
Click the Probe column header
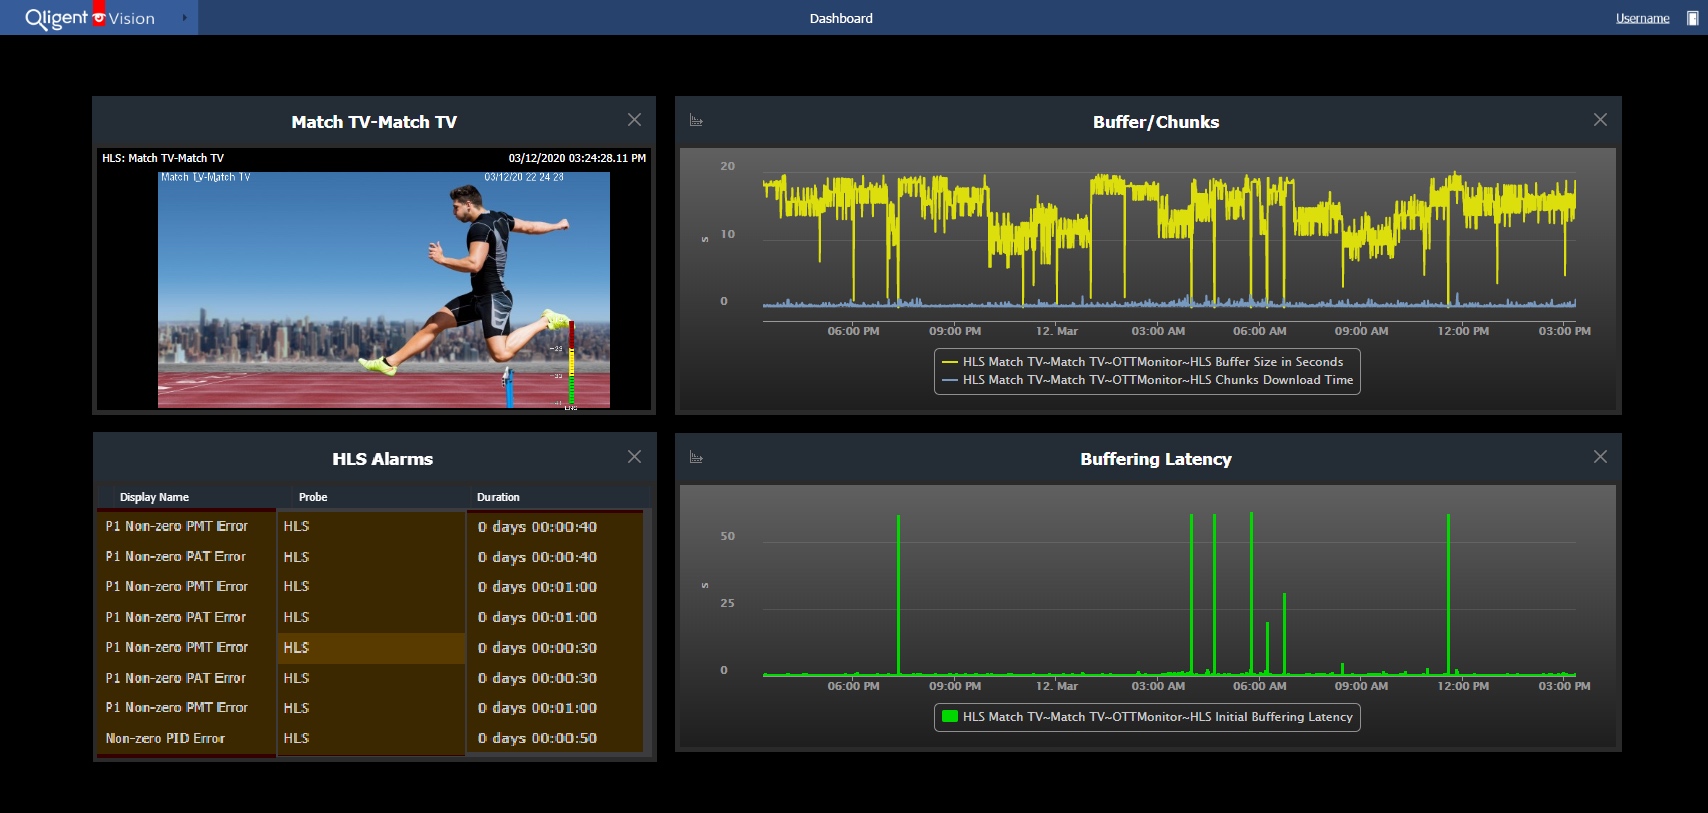tap(313, 497)
